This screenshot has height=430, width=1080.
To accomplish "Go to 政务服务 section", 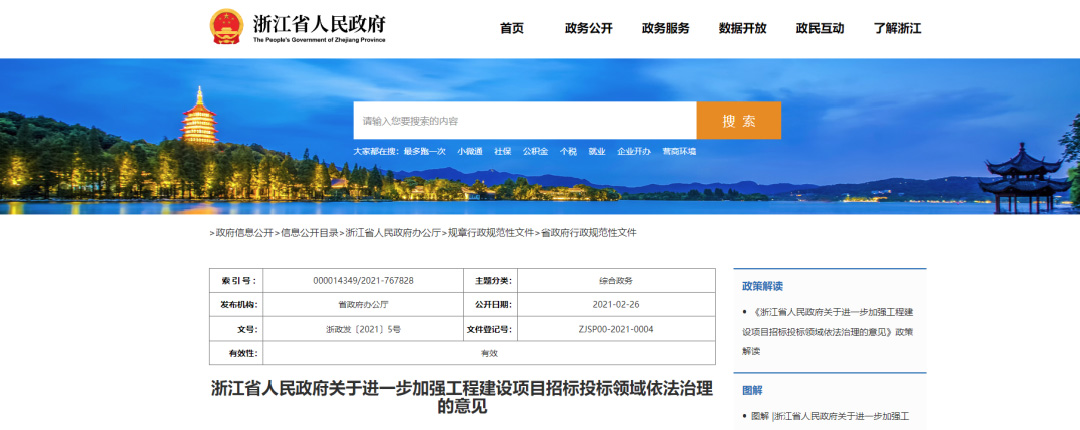I will (665, 28).
